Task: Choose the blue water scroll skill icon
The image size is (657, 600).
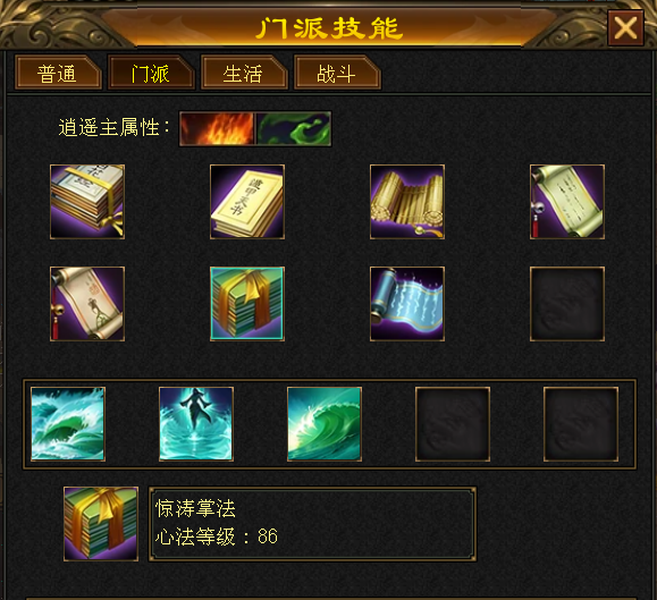Action: 407,304
